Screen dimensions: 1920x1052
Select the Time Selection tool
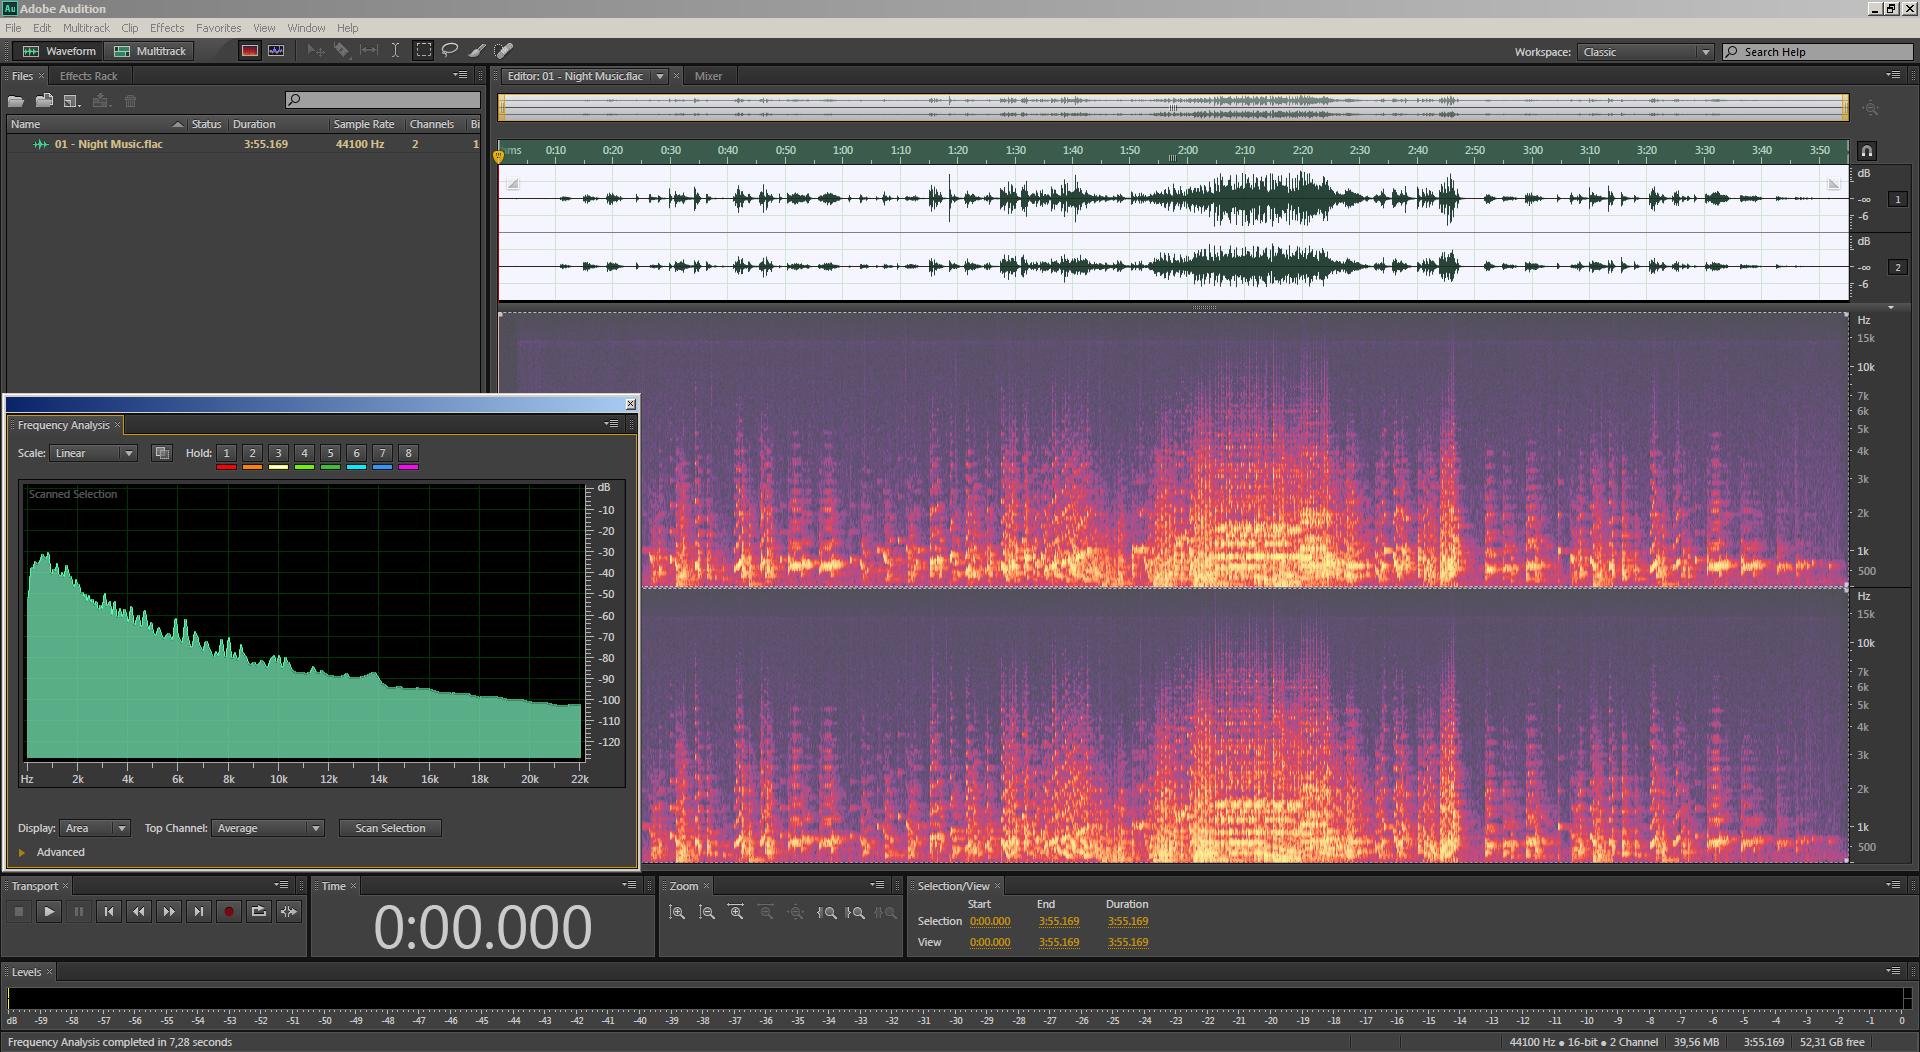click(x=396, y=50)
